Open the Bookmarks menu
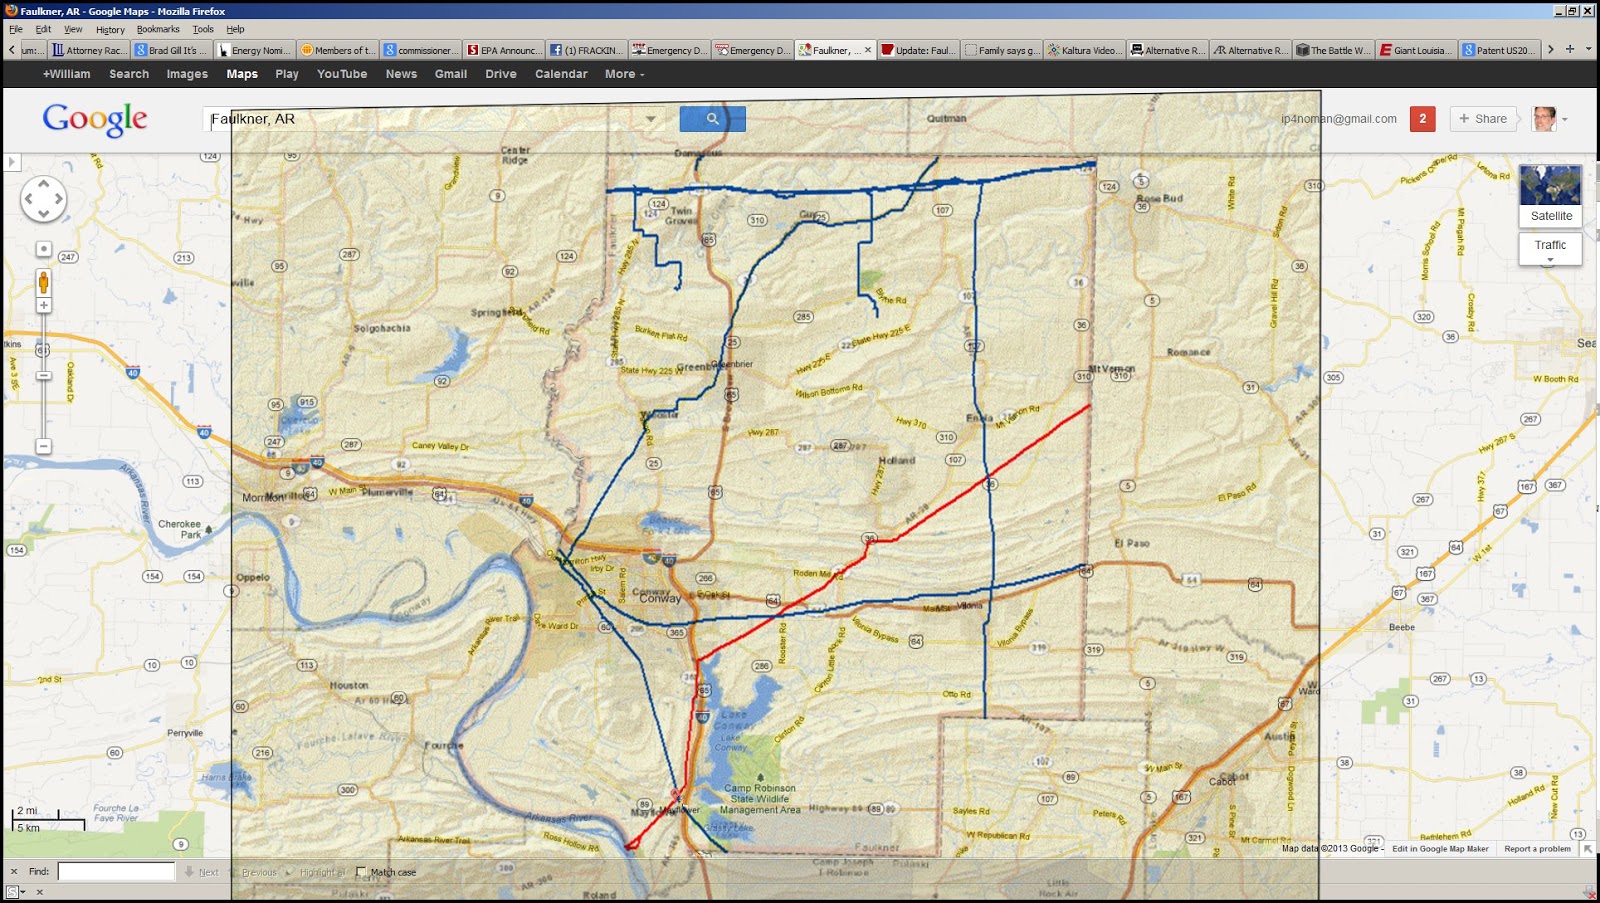1600x903 pixels. click(158, 29)
